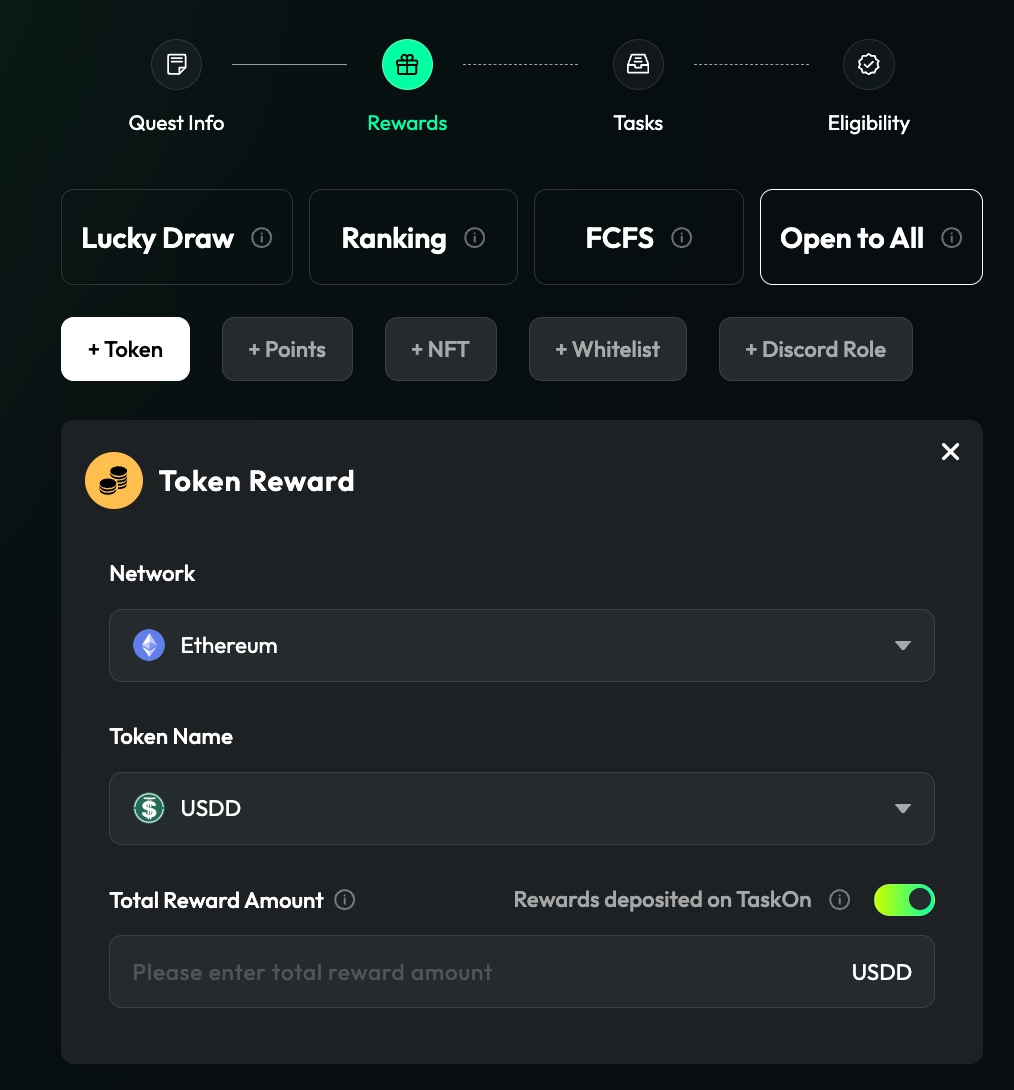The image size is (1014, 1090).
Task: Show info icon beside Ranking
Action: (475, 238)
